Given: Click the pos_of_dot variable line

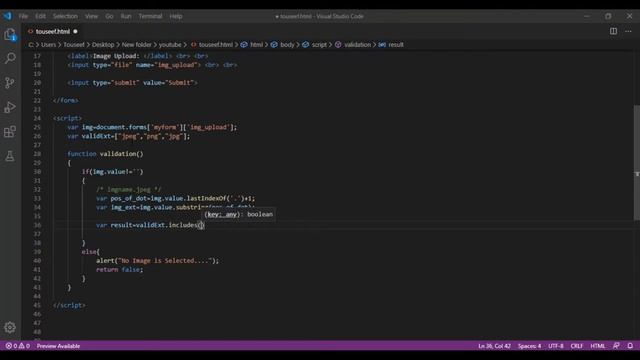Looking at the screenshot, I should point(176,198).
